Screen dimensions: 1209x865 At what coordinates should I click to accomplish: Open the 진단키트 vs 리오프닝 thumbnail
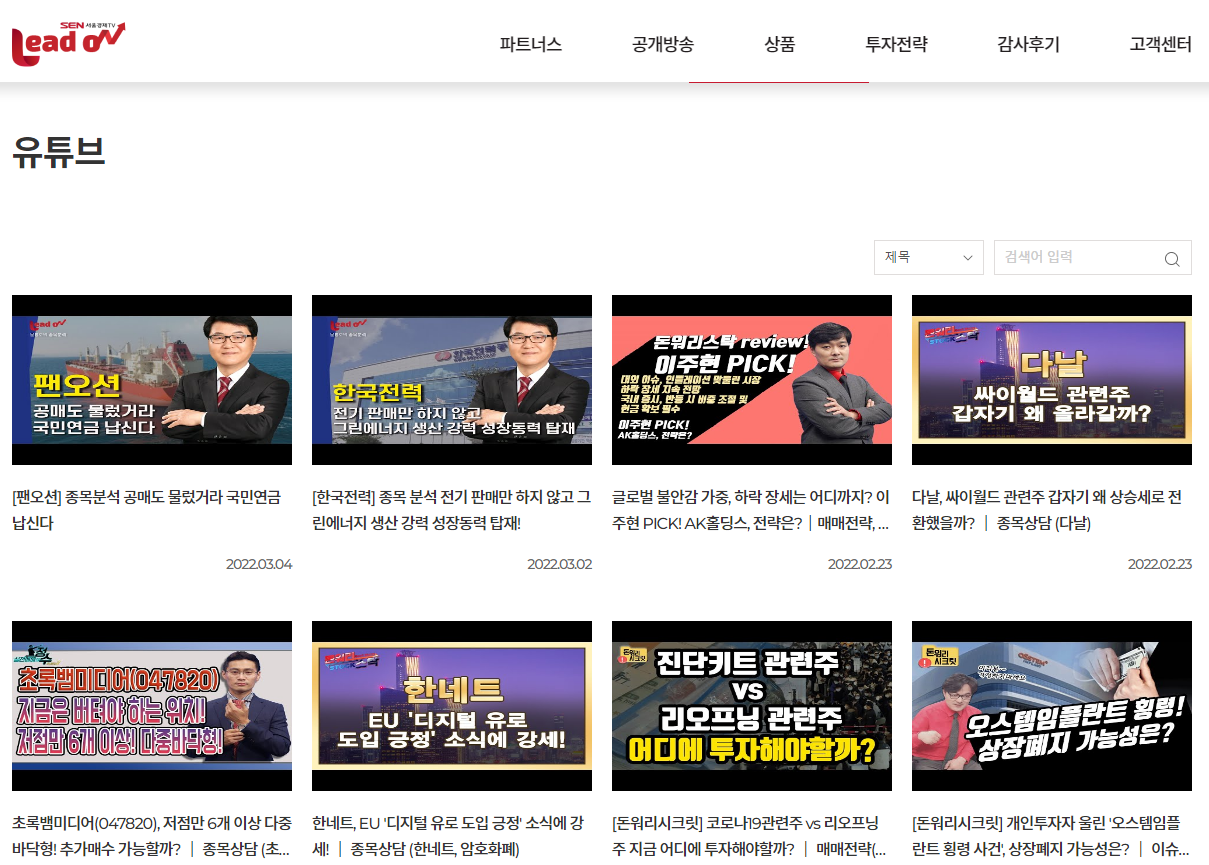click(752, 706)
